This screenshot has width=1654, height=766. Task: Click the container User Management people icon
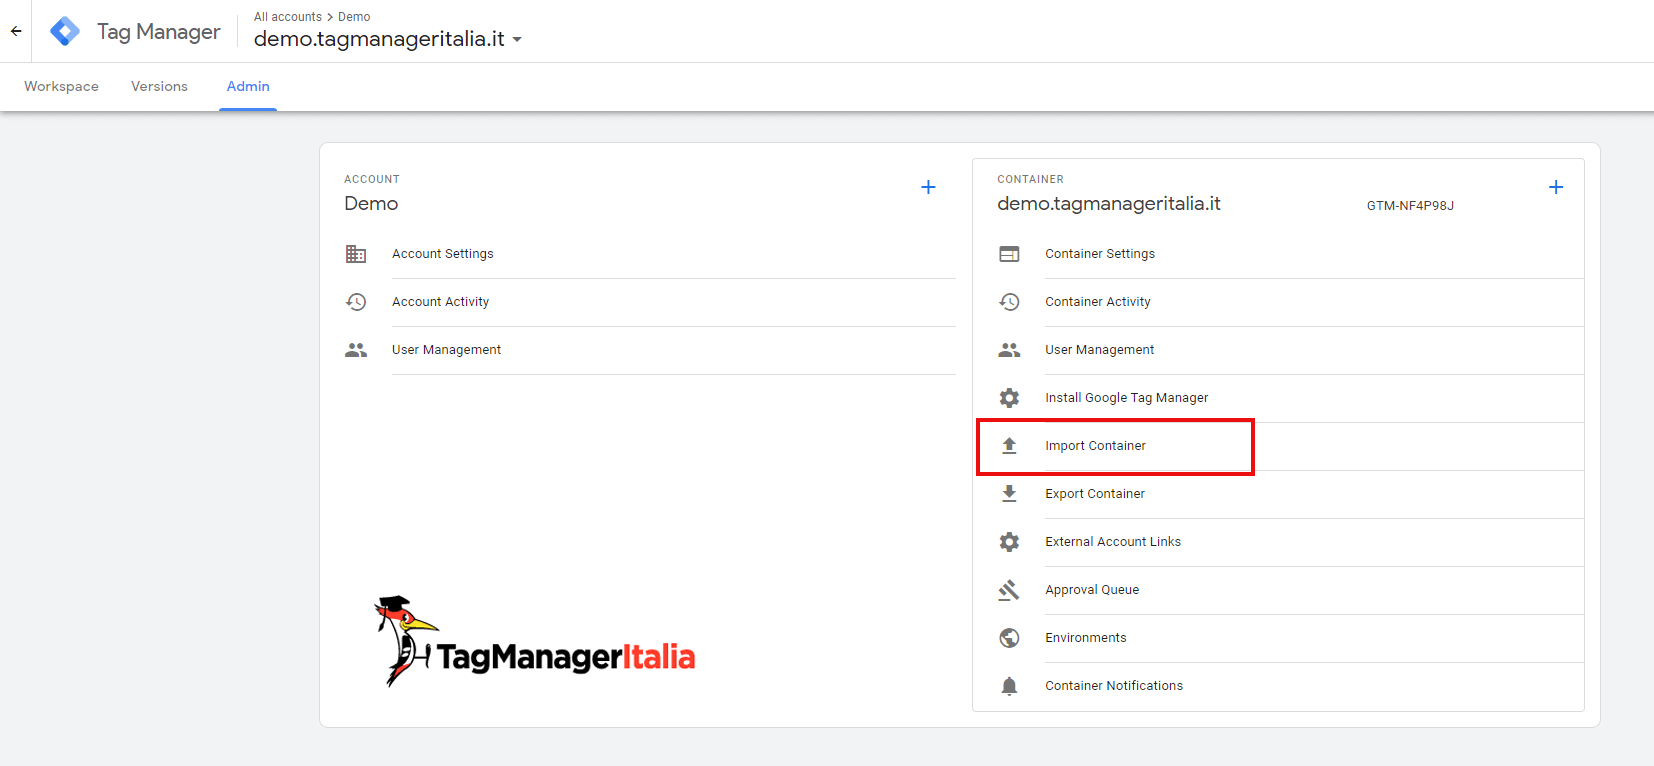1009,350
